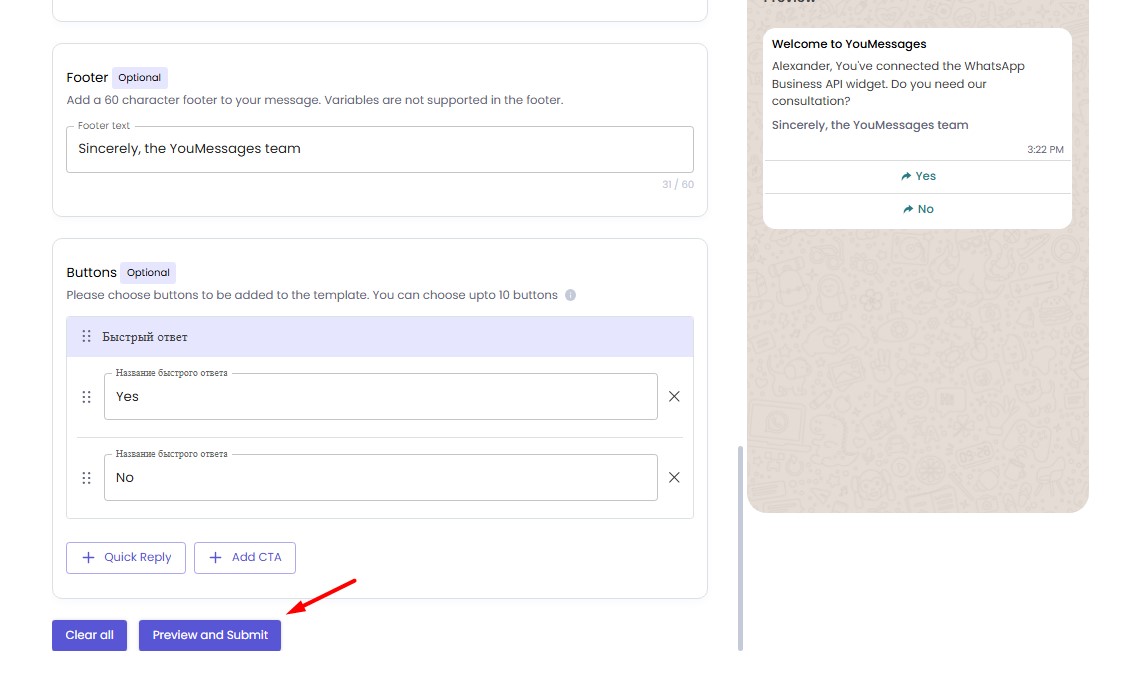The image size is (1123, 683).
Task: Focus the Footer text input field
Action: (x=380, y=149)
